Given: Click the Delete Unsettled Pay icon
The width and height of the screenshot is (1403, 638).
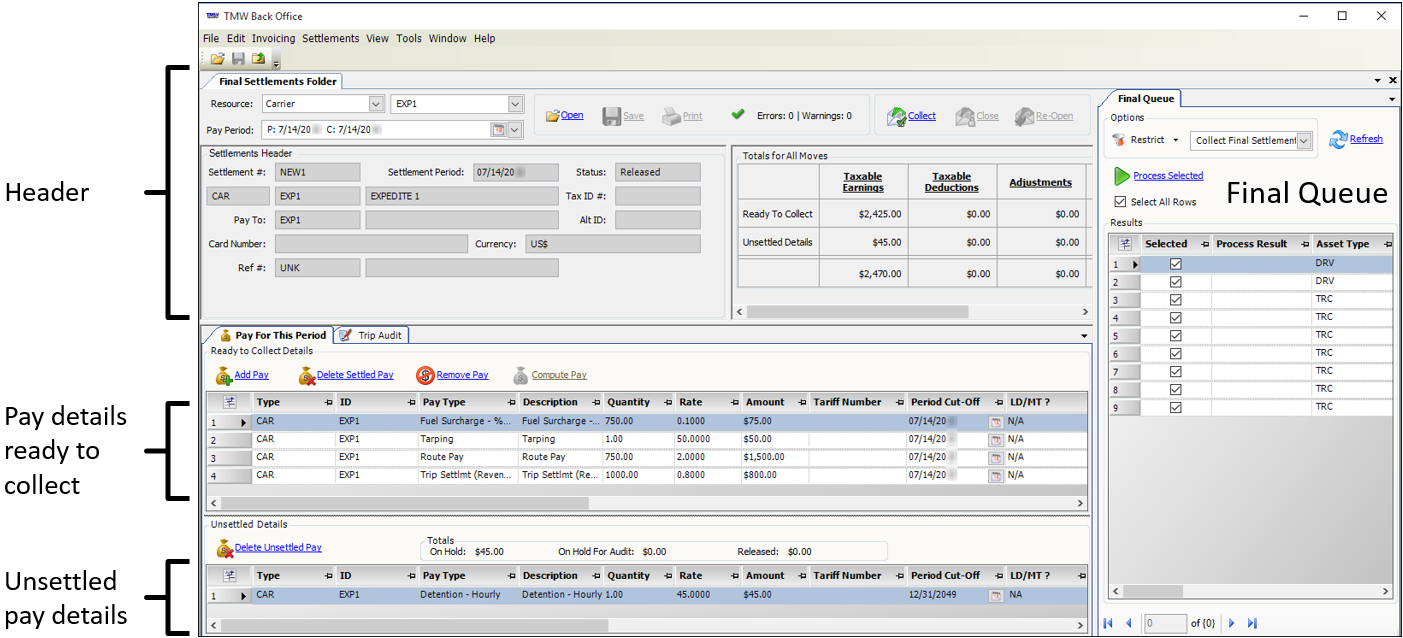Looking at the screenshot, I should pos(225,548).
